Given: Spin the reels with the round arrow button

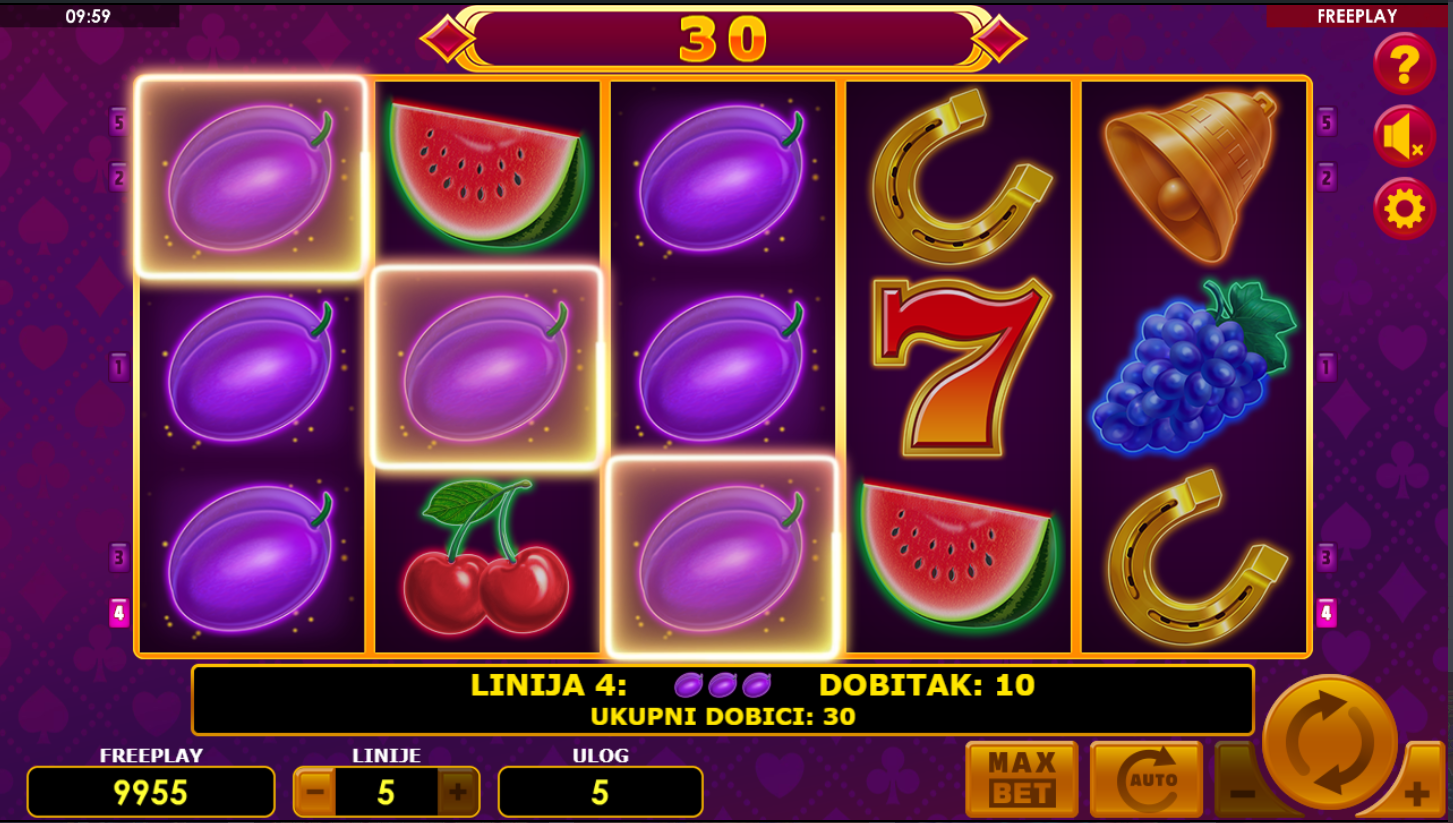Looking at the screenshot, I should pos(1330,742).
